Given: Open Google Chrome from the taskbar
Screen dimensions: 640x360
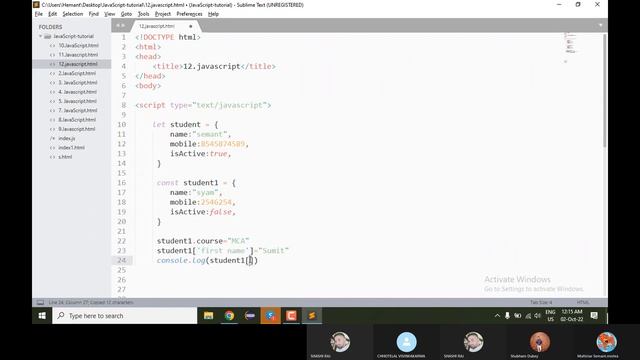Looking at the screenshot, I should pos(229,316).
